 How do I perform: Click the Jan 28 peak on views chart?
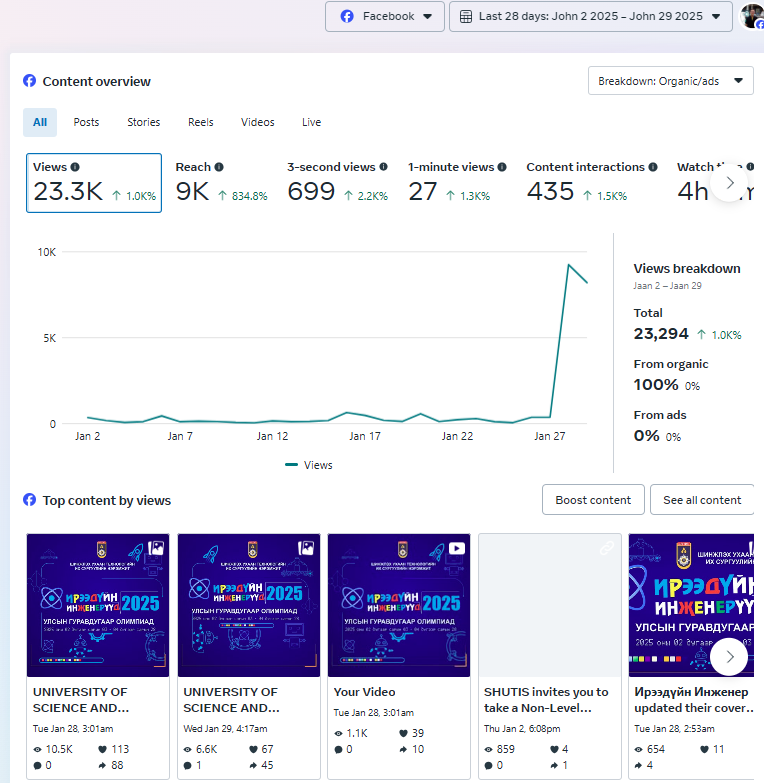(568, 265)
